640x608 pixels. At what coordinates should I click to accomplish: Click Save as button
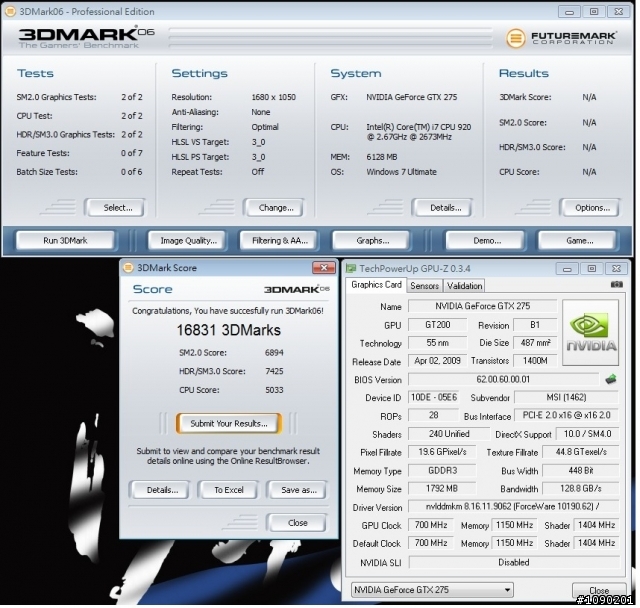click(x=298, y=490)
